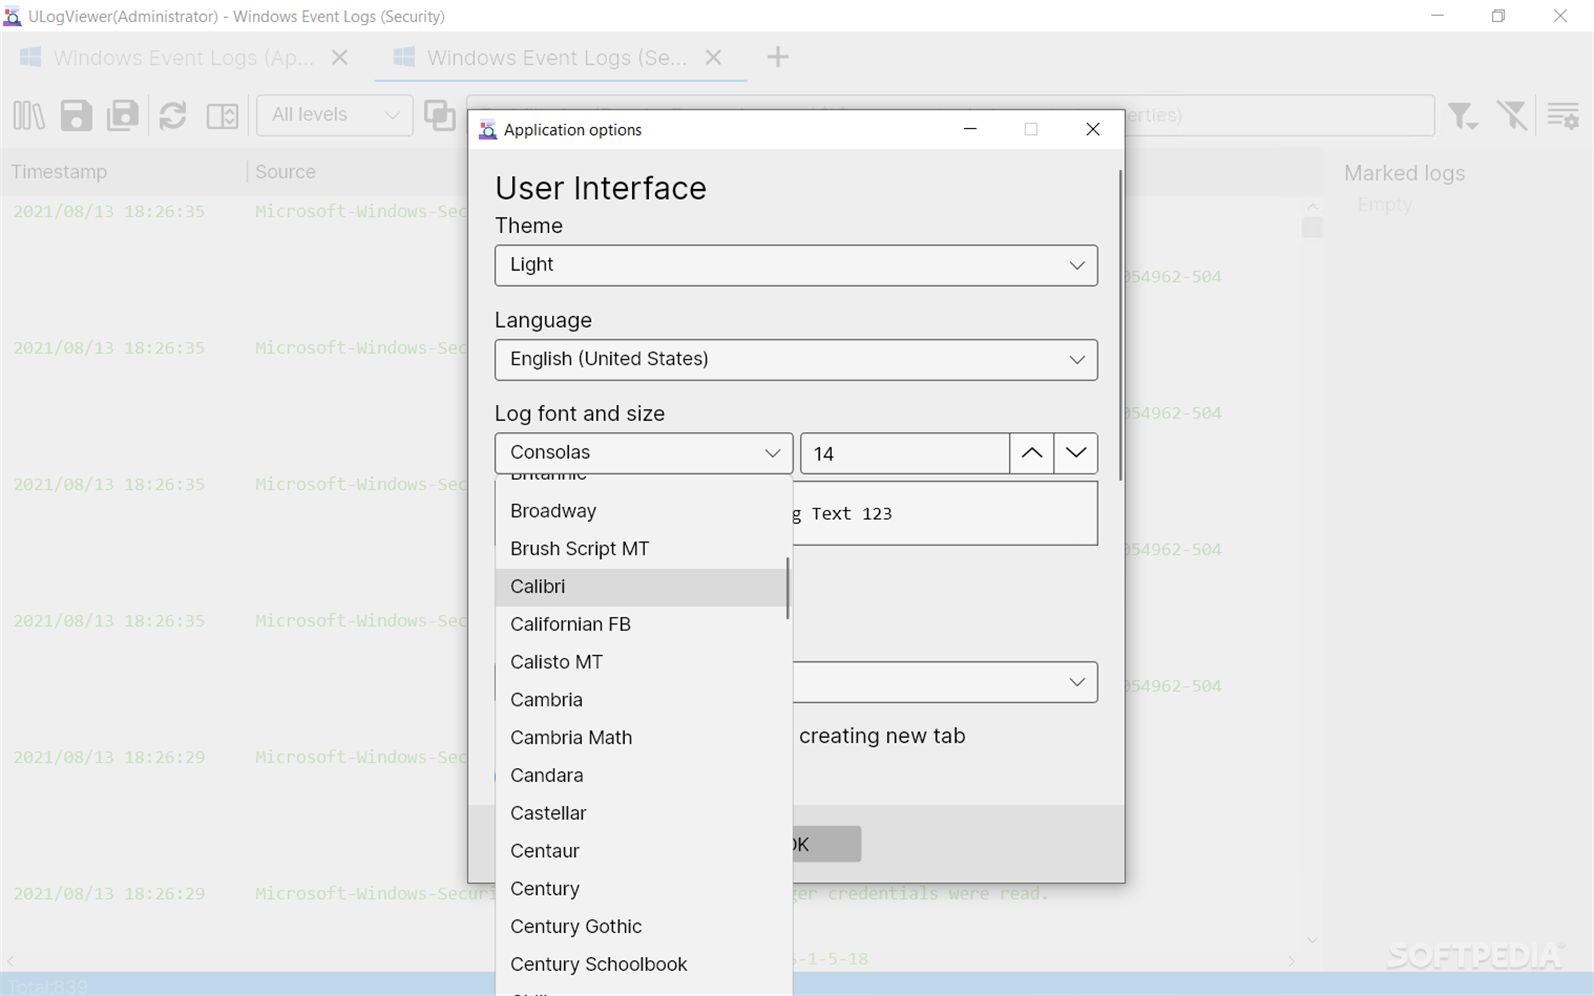Click the save logs floppy icon

coord(76,115)
